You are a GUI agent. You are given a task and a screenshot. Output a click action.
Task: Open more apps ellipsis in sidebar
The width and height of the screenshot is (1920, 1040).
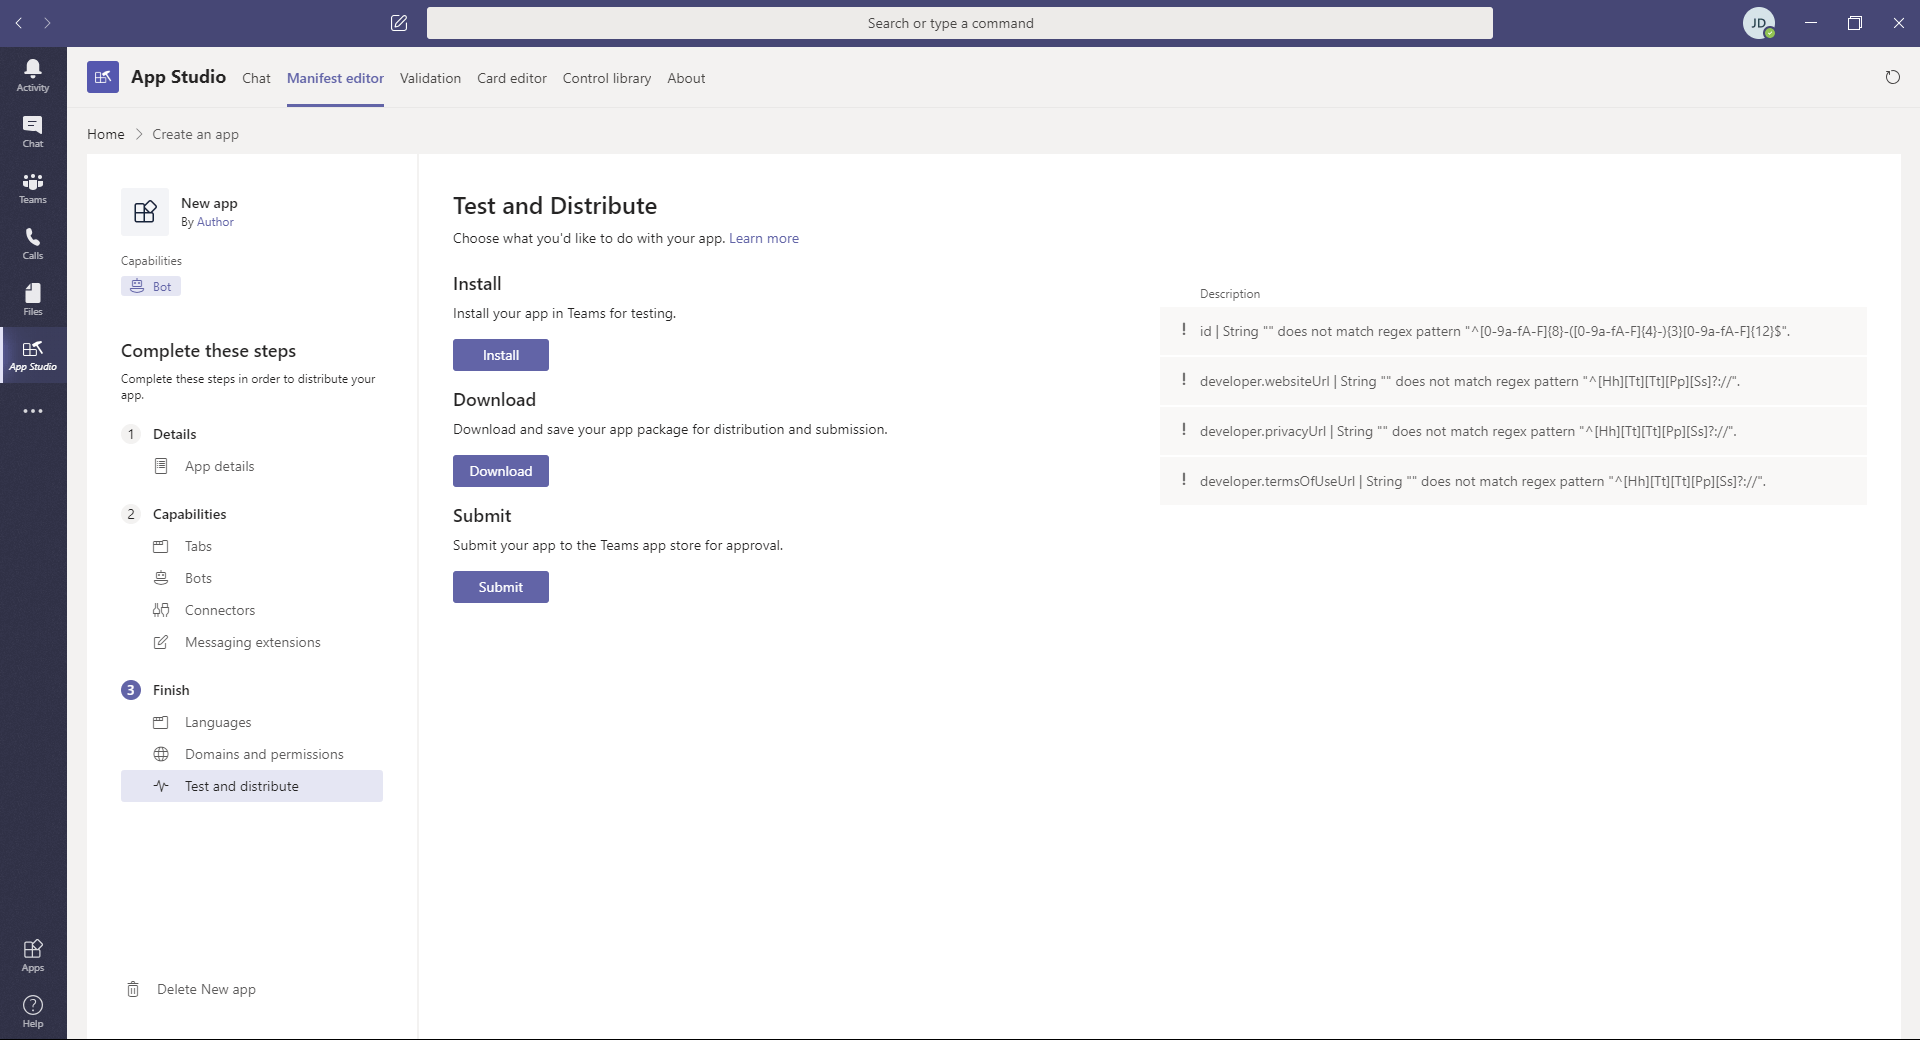[x=33, y=411]
